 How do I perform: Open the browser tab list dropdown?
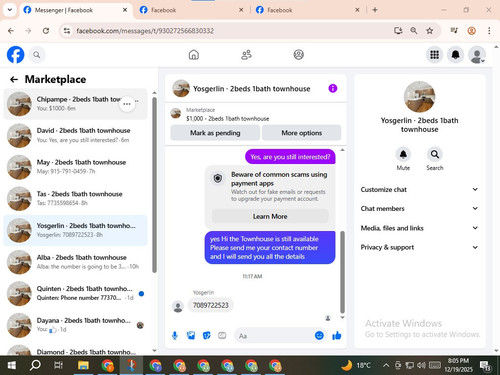pyautogui.click(x=10, y=10)
